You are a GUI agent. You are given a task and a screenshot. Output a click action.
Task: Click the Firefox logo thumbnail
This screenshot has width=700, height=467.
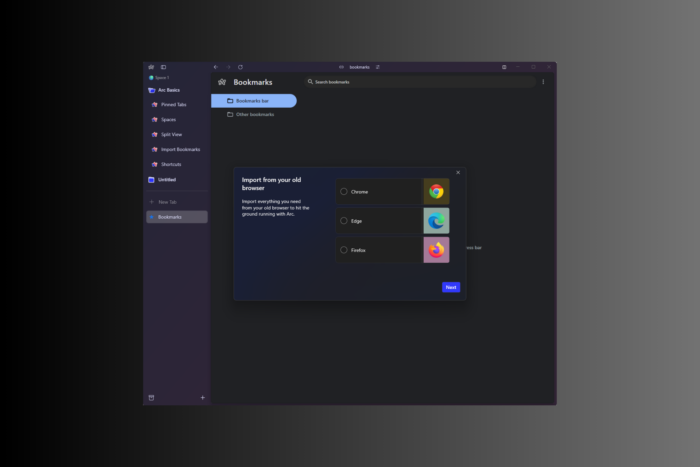pyautogui.click(x=436, y=250)
